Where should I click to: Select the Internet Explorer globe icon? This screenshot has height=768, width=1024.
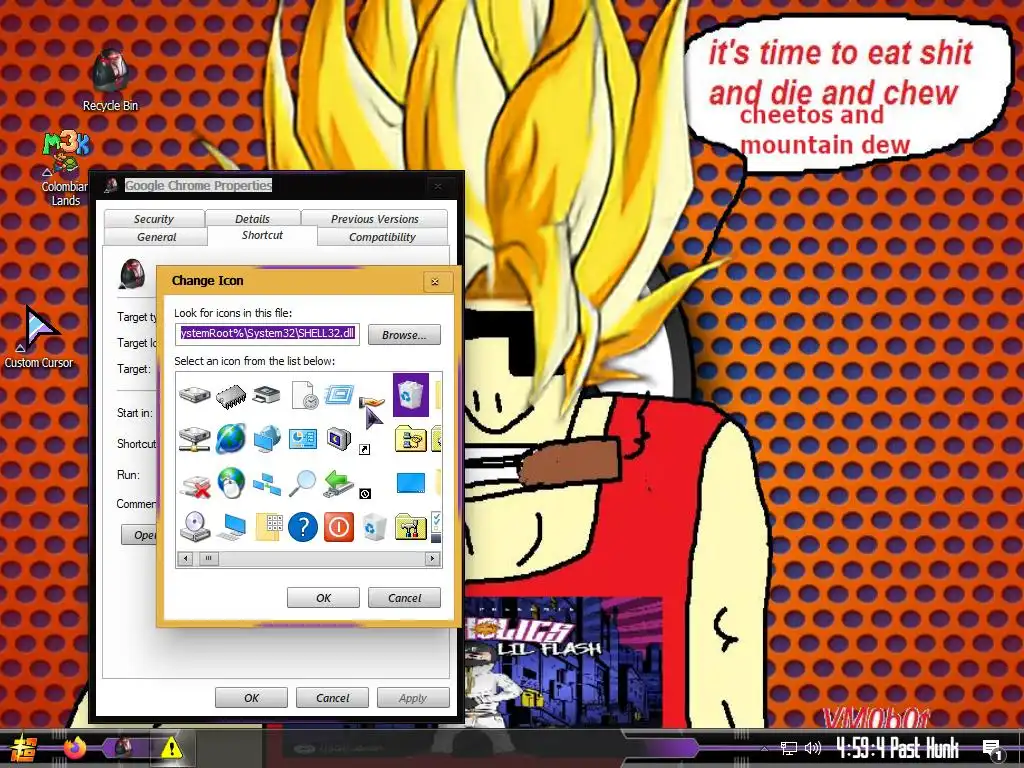coord(231,438)
